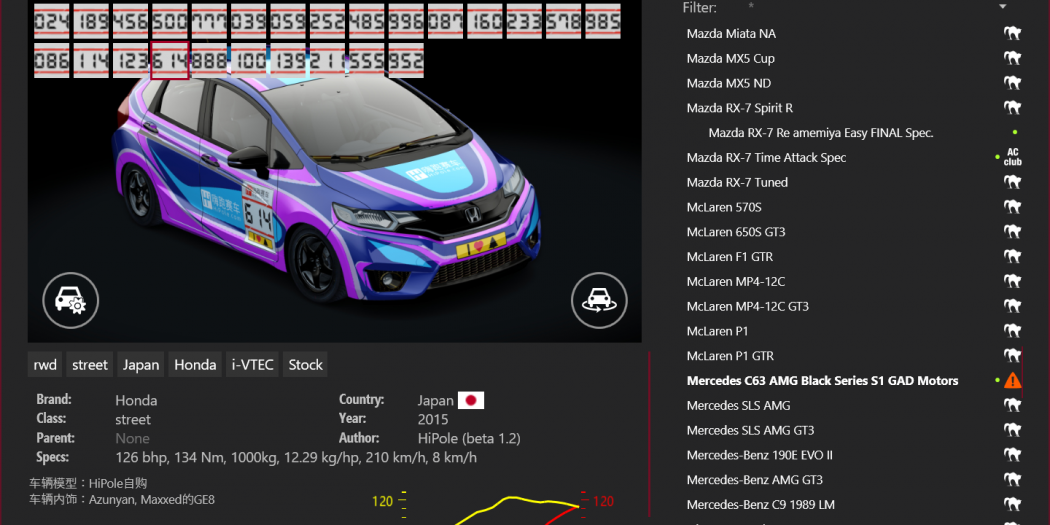1050x525 pixels.
Task: Click the i-VTEC tag
Action: click(252, 364)
